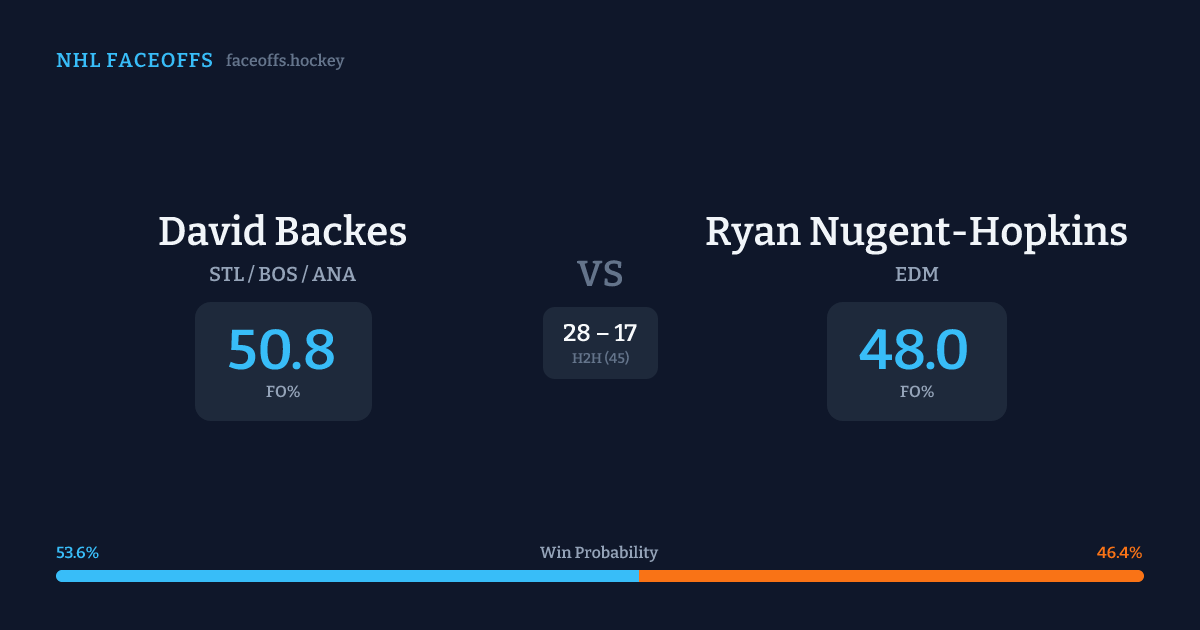The width and height of the screenshot is (1200, 630).
Task: Click the blue segment of probability bar
Action: pos(347,576)
